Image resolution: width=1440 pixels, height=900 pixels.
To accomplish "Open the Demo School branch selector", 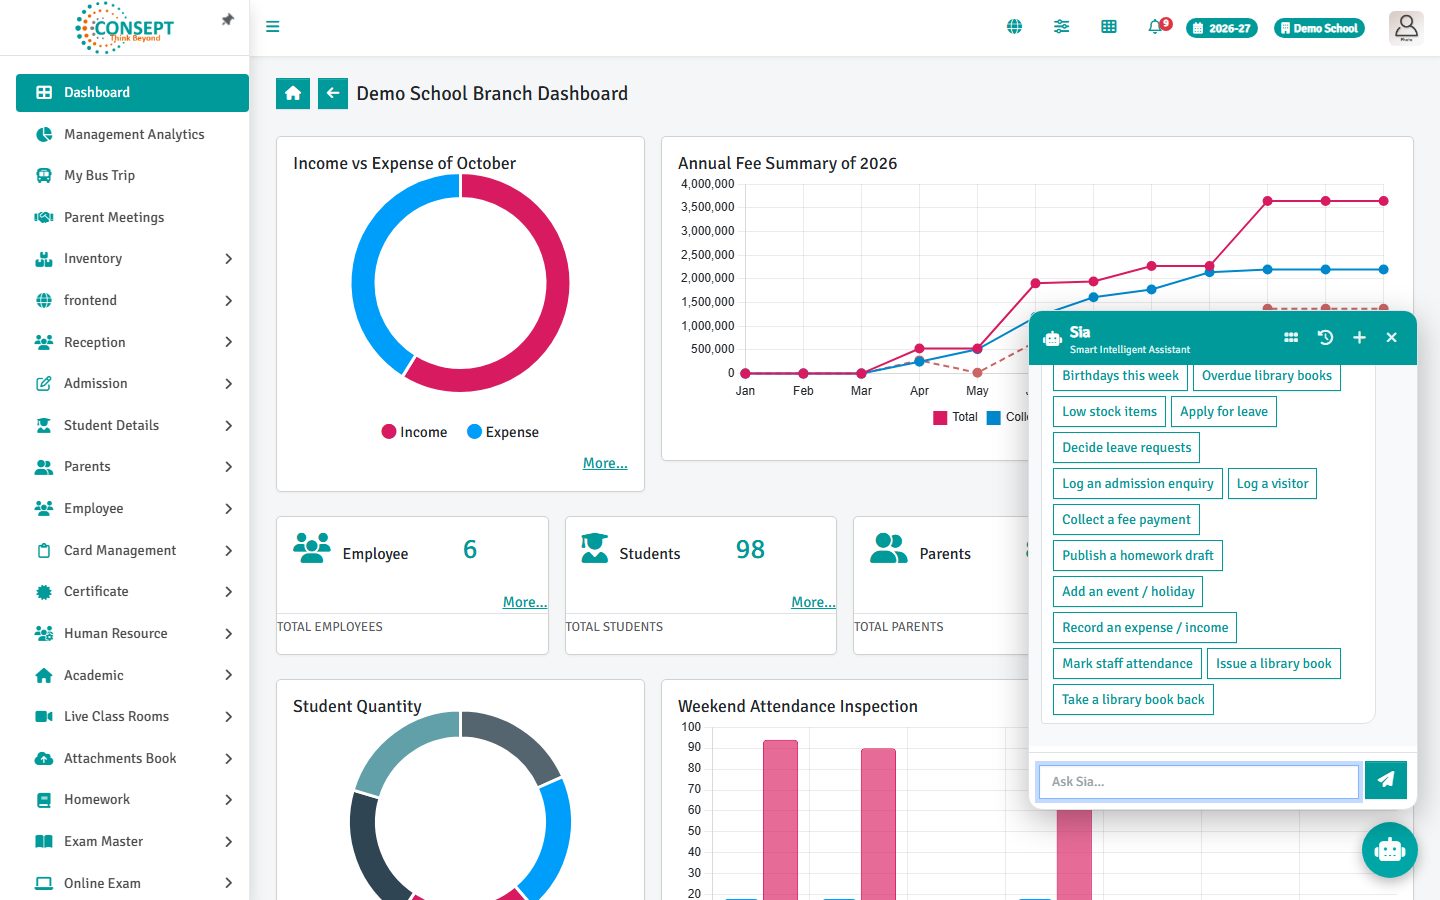I will point(1319,28).
